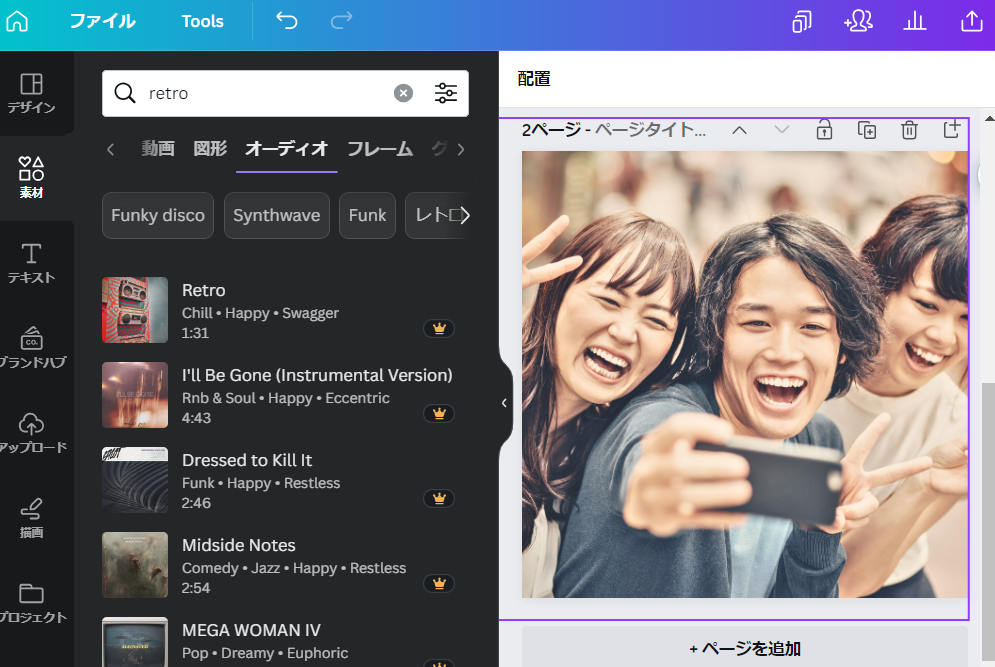Open the 配置 position option
This screenshot has width=995, height=667.
click(x=534, y=79)
